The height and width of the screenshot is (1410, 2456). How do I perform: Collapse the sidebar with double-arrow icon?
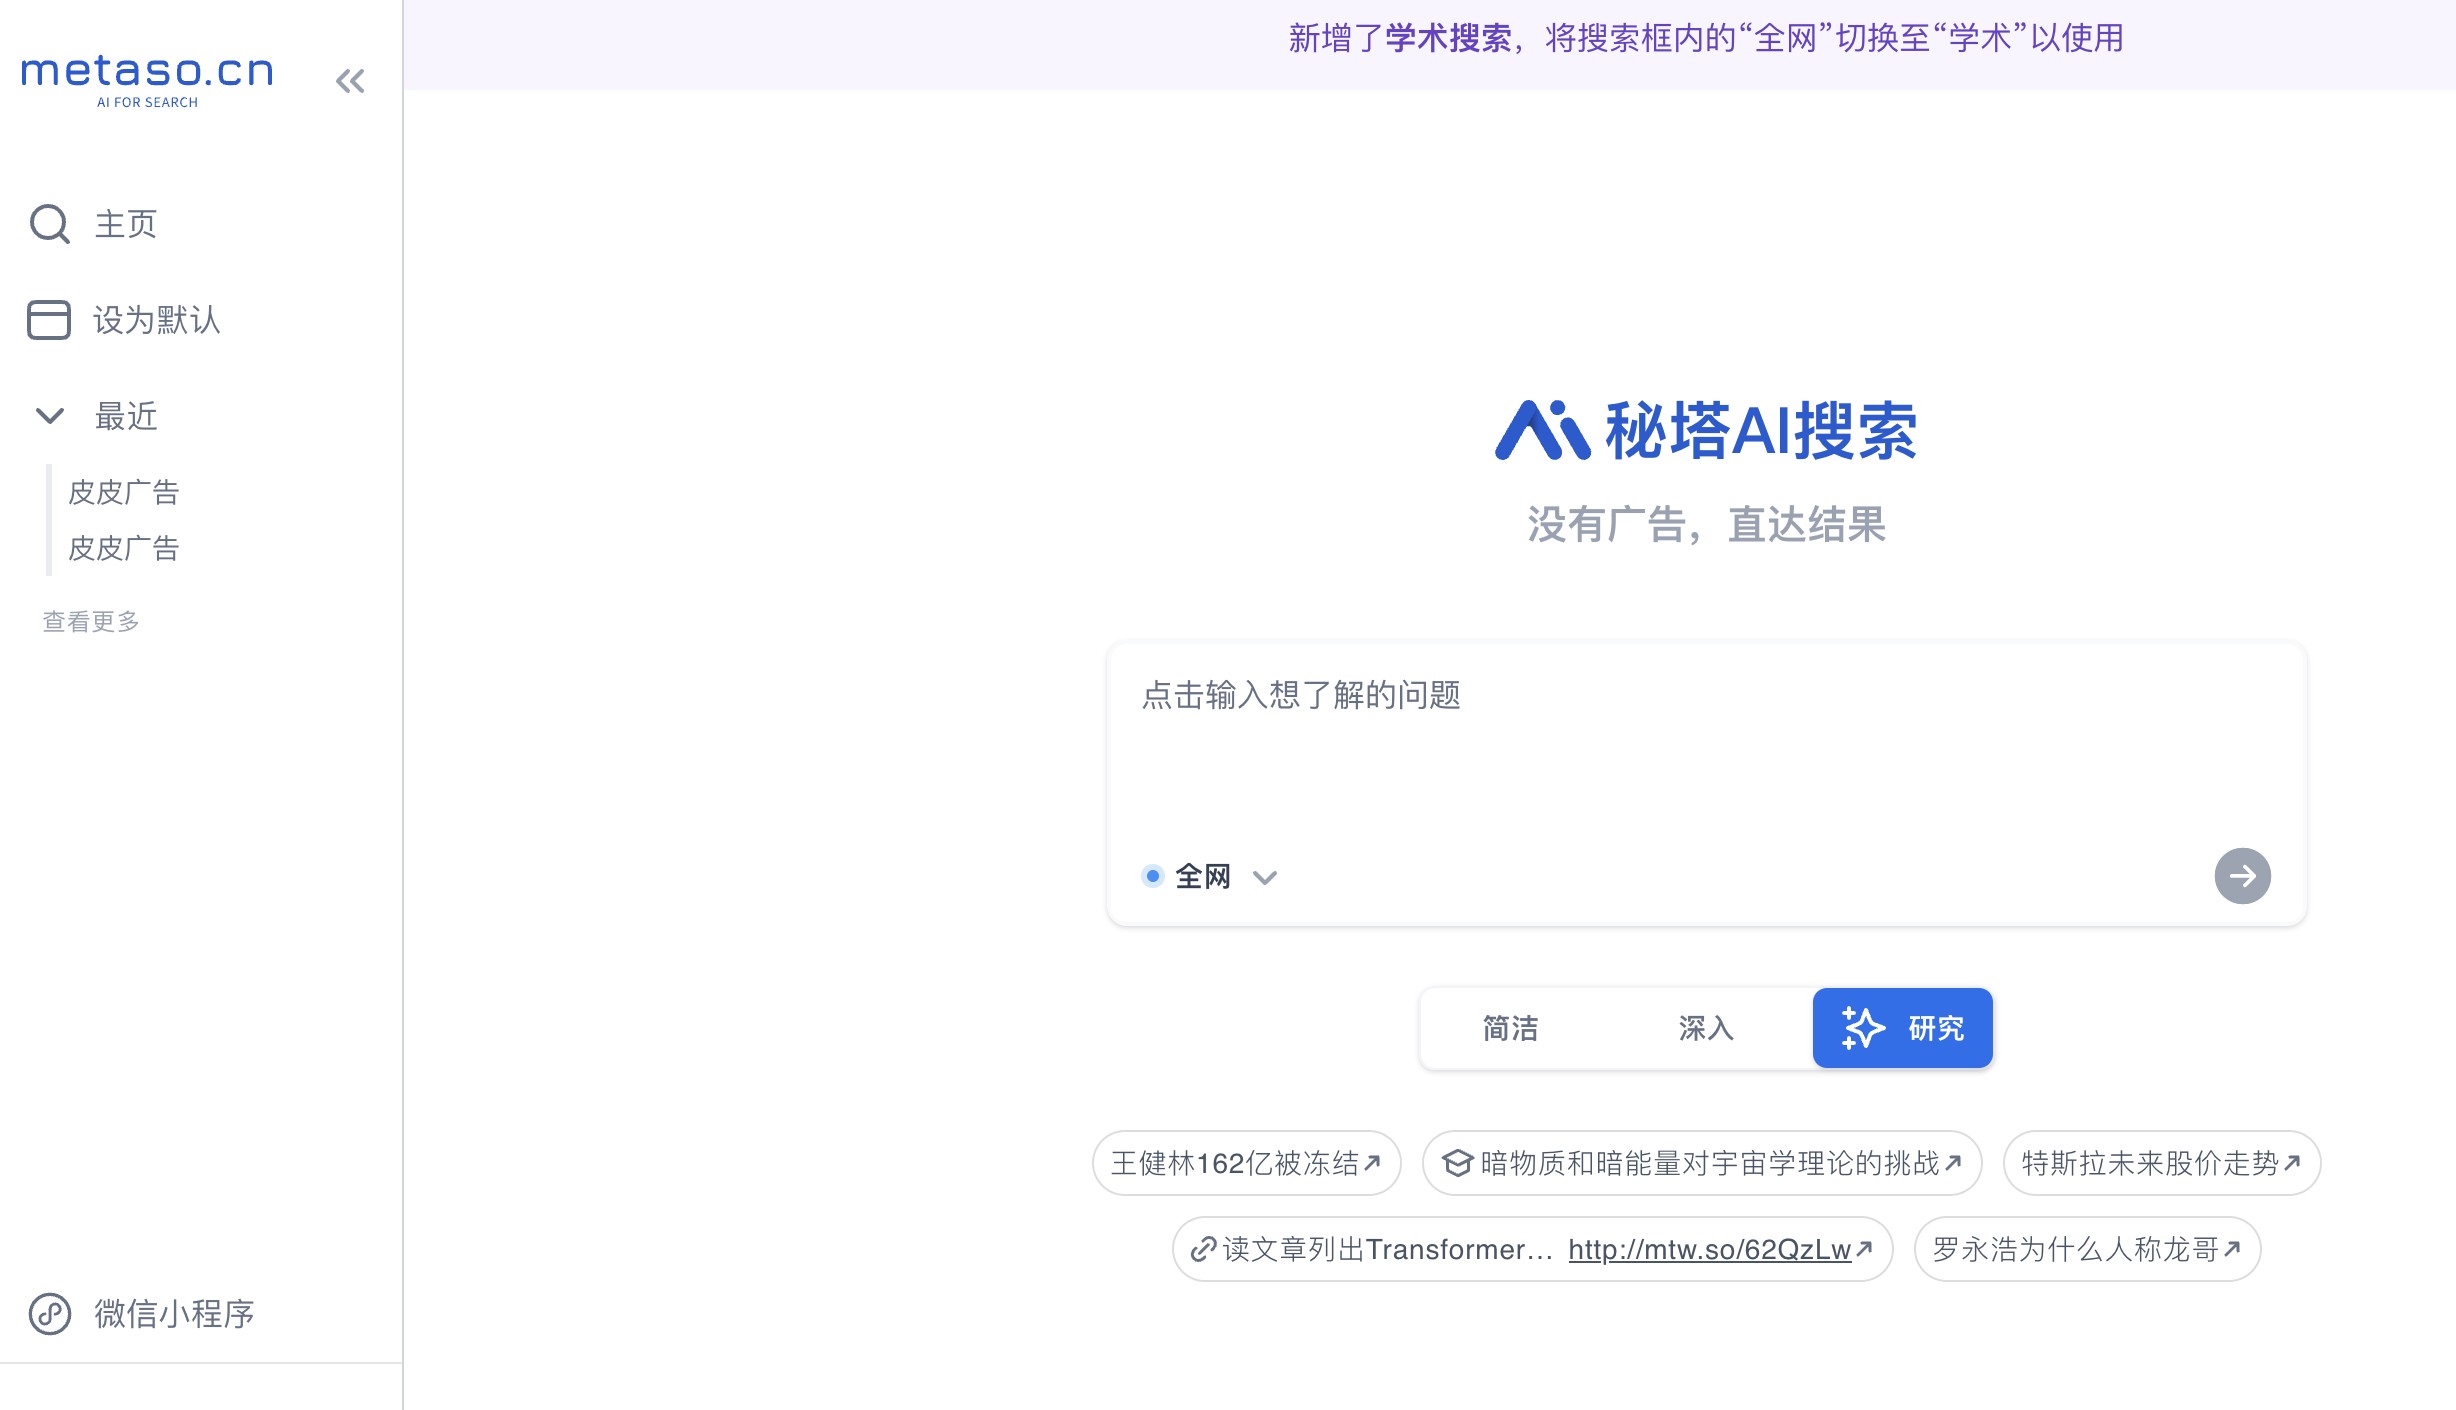[x=350, y=80]
